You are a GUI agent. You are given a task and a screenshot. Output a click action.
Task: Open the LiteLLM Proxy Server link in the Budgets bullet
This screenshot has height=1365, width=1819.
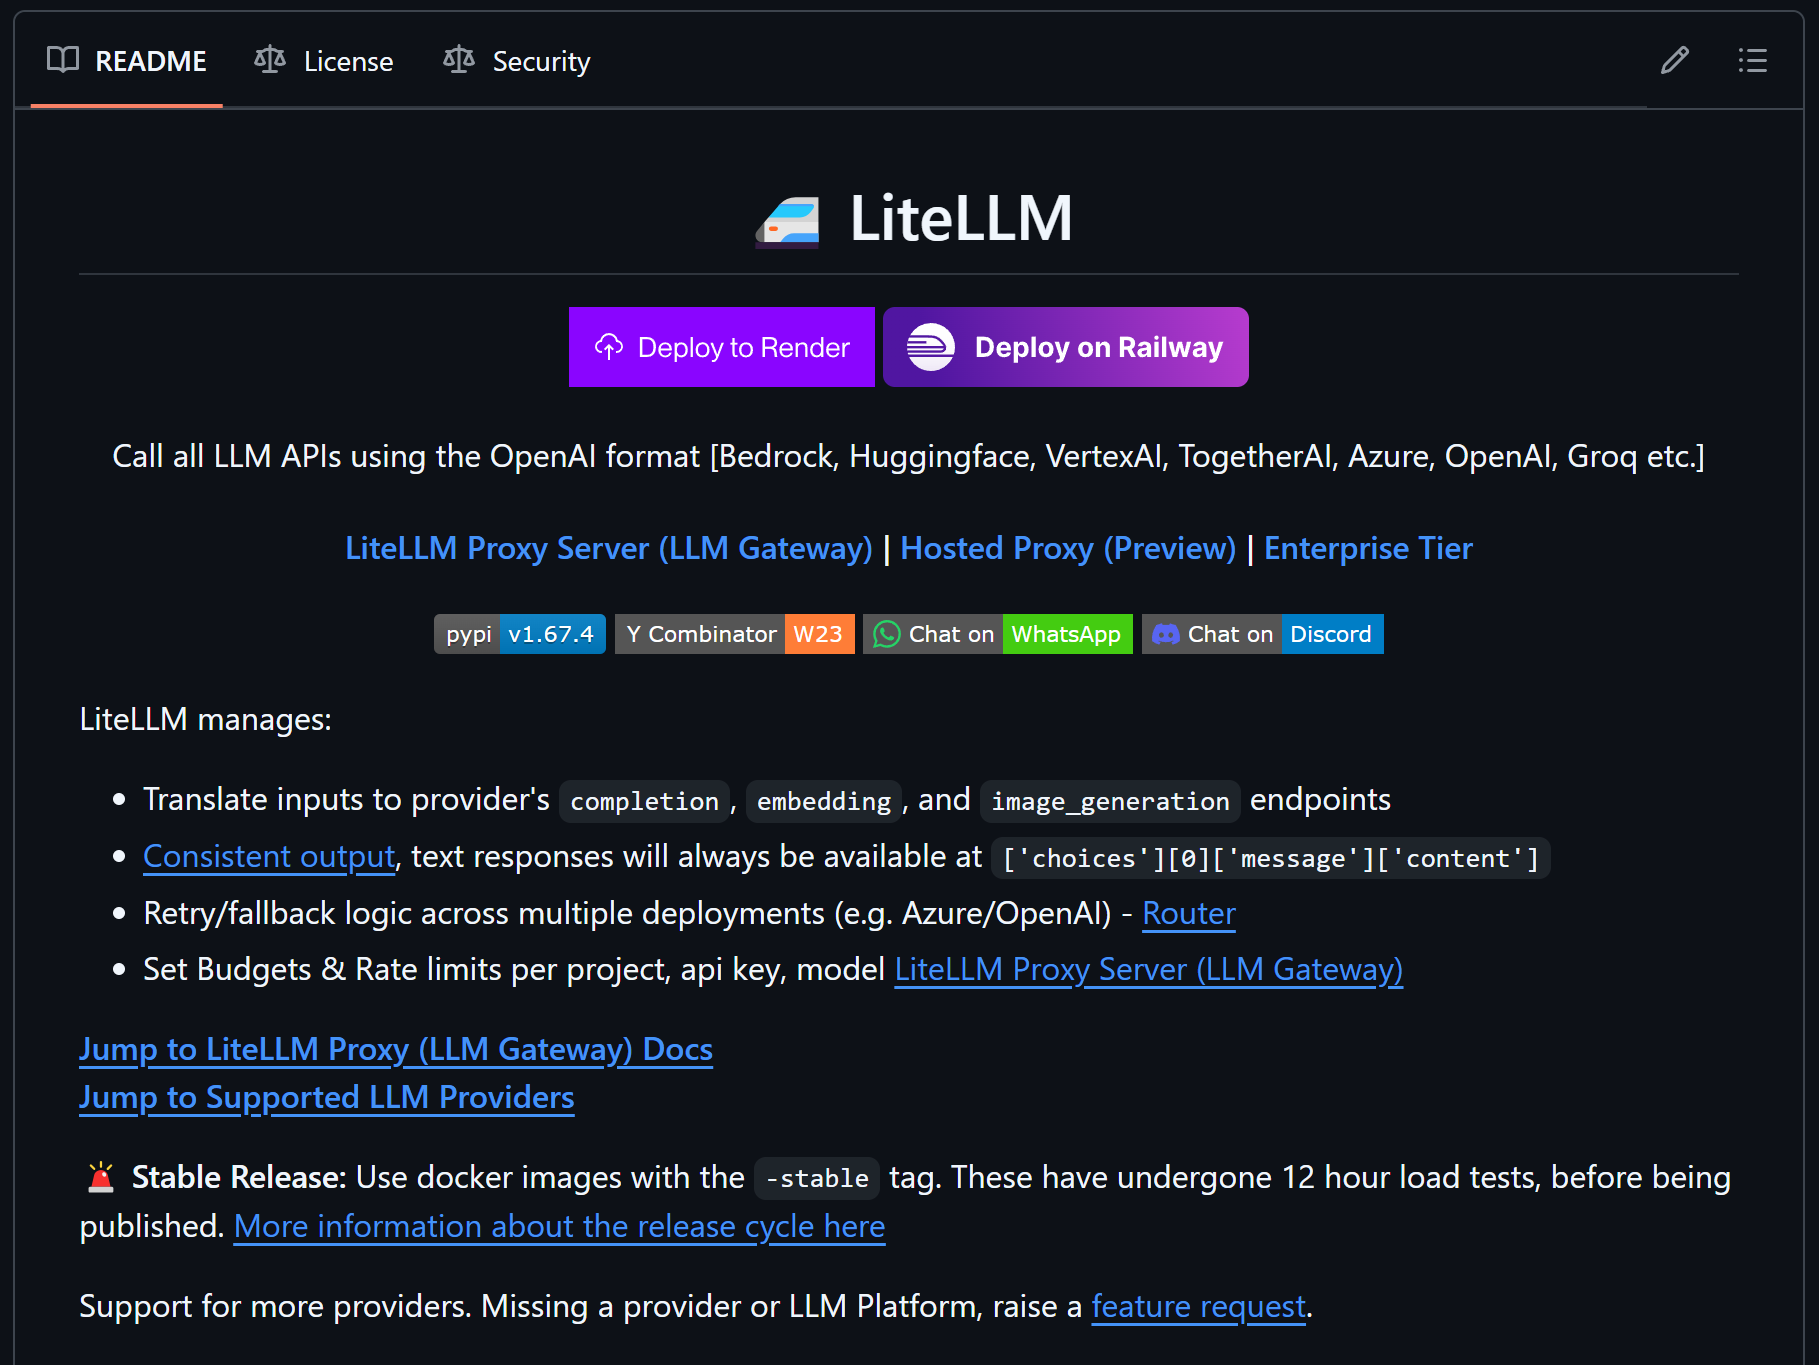(x=1148, y=970)
